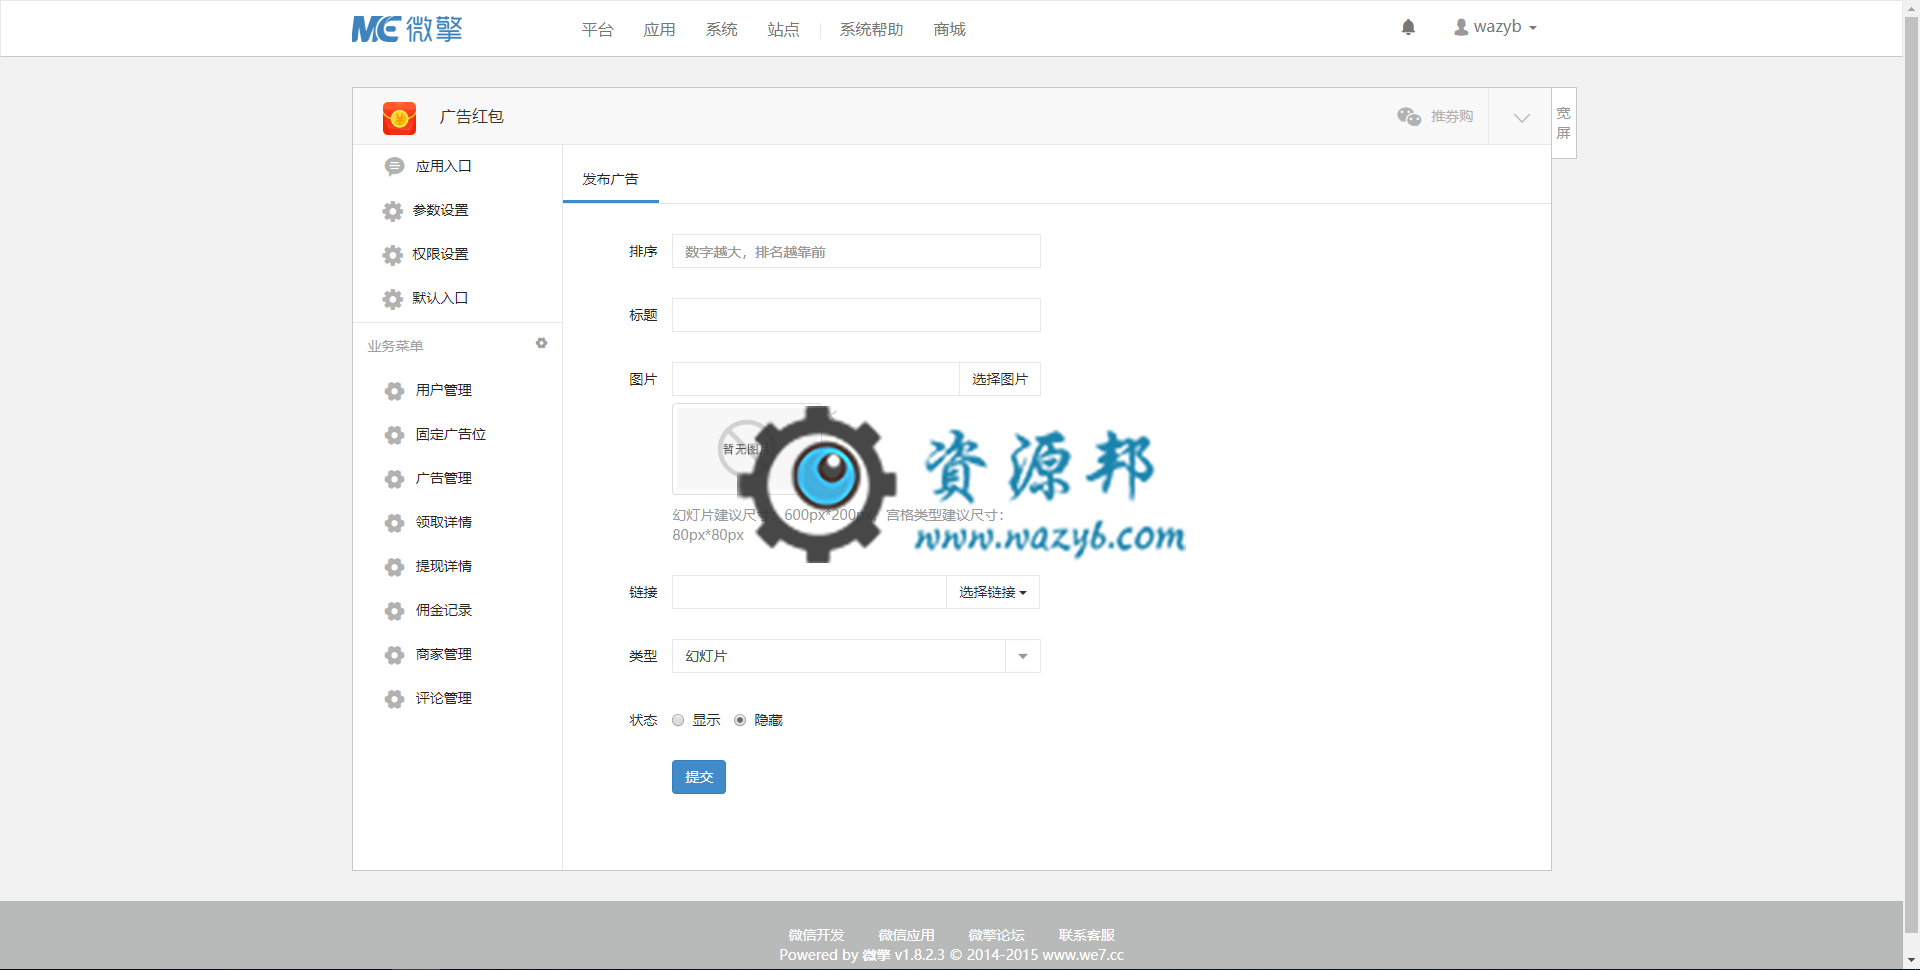The height and width of the screenshot is (970, 1920).
Task: Click the 选择图片 button
Action: coord(1000,379)
